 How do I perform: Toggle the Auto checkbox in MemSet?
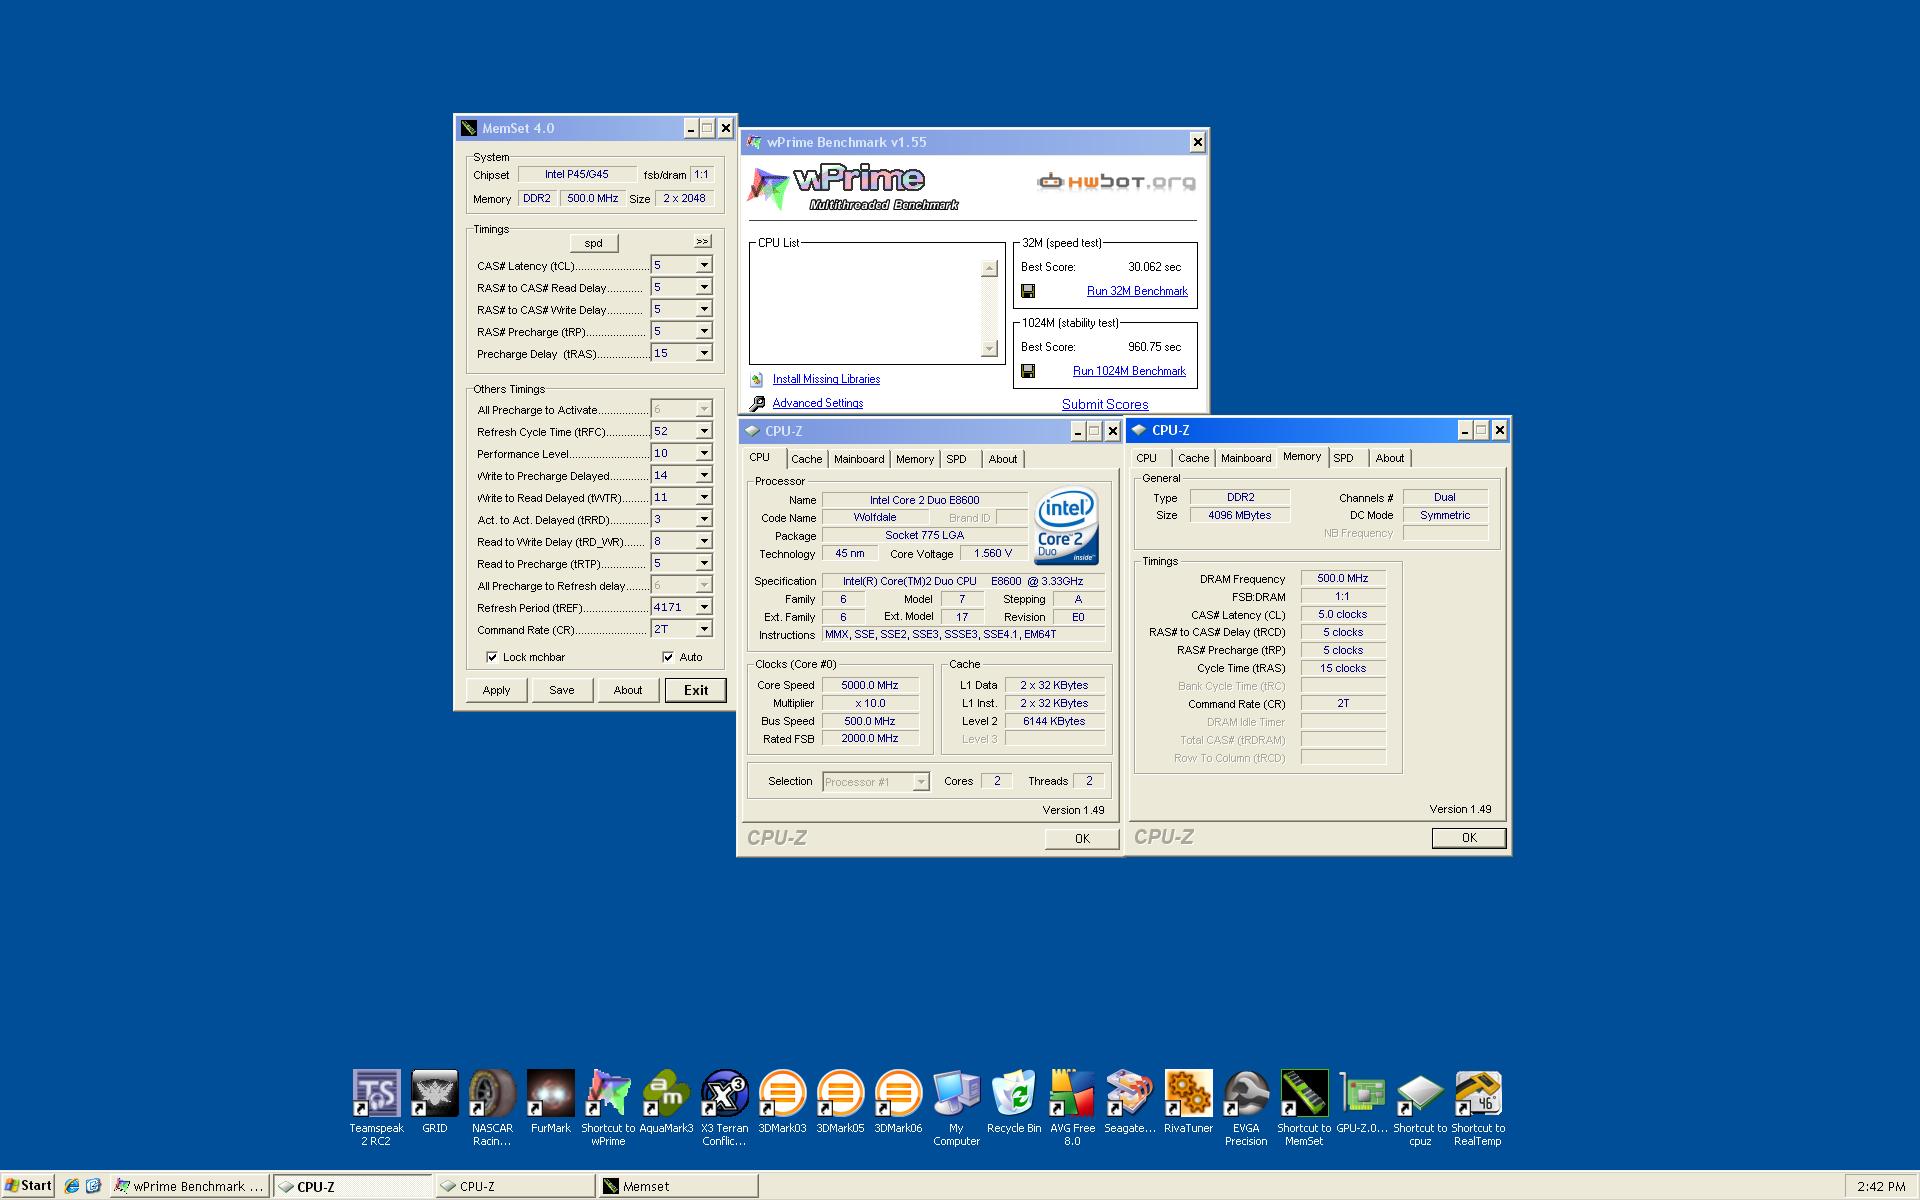coord(668,657)
